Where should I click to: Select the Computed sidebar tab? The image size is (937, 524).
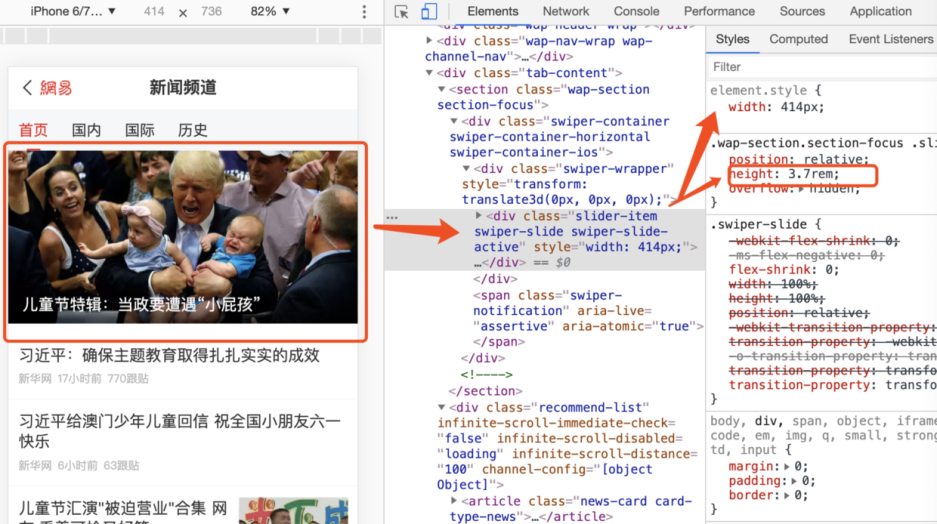click(798, 39)
